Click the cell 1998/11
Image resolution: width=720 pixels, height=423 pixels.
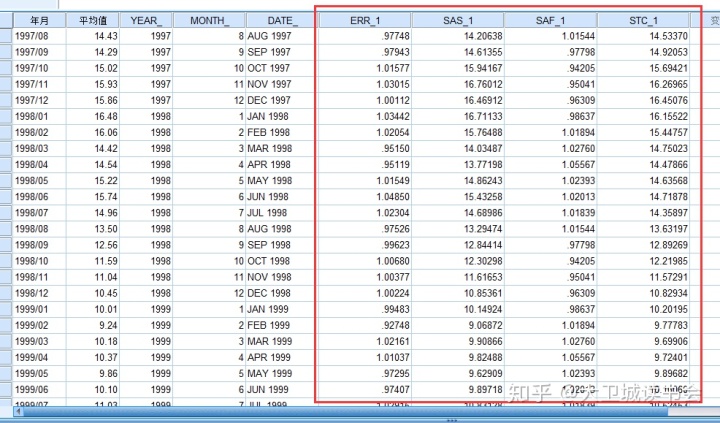click(39, 277)
